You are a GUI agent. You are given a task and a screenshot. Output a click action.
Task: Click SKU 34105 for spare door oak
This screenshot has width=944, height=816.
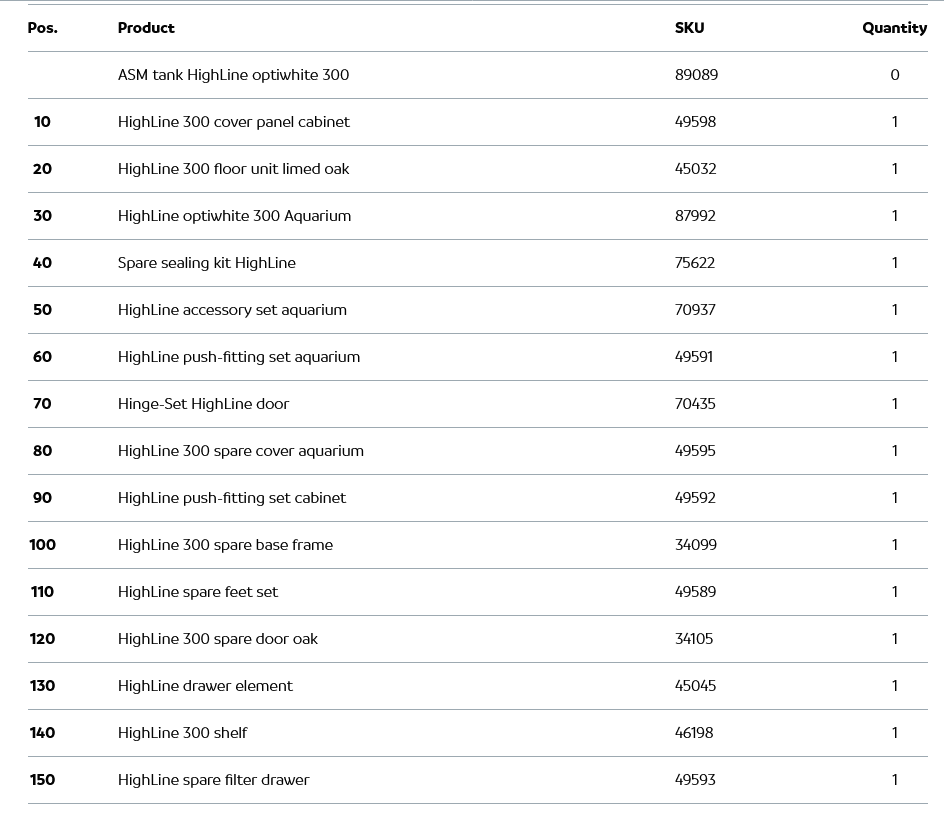pyautogui.click(x=694, y=639)
